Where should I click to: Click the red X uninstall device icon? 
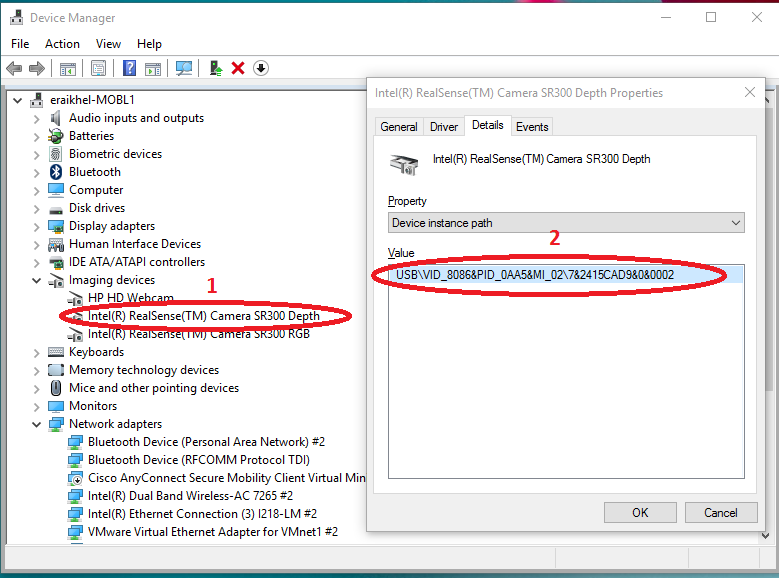click(x=238, y=68)
